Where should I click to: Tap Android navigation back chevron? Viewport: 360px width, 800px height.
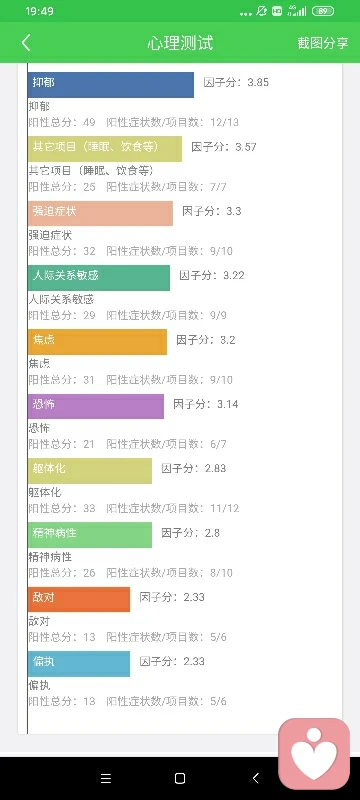(x=255, y=778)
